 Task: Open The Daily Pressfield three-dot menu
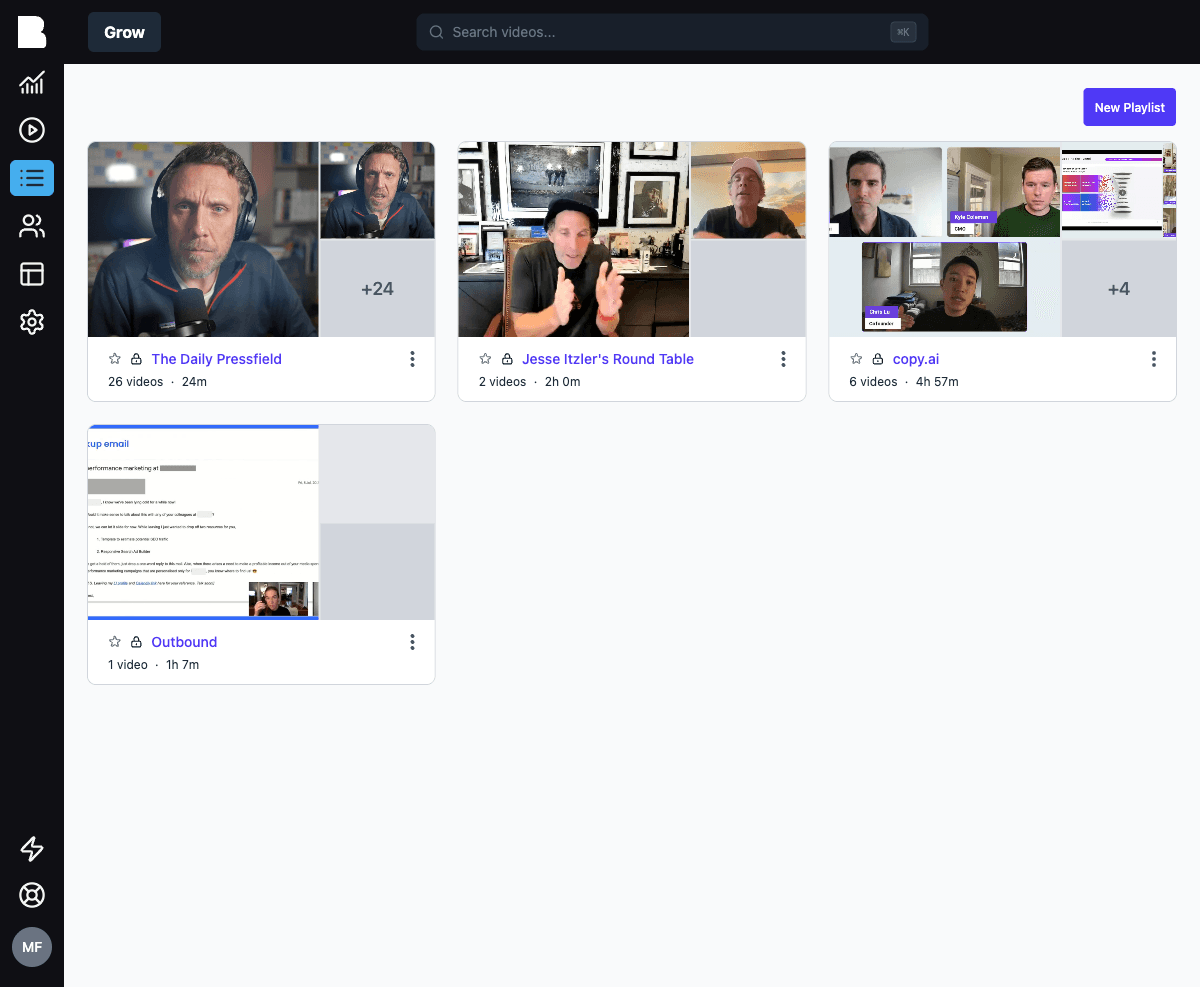[412, 359]
